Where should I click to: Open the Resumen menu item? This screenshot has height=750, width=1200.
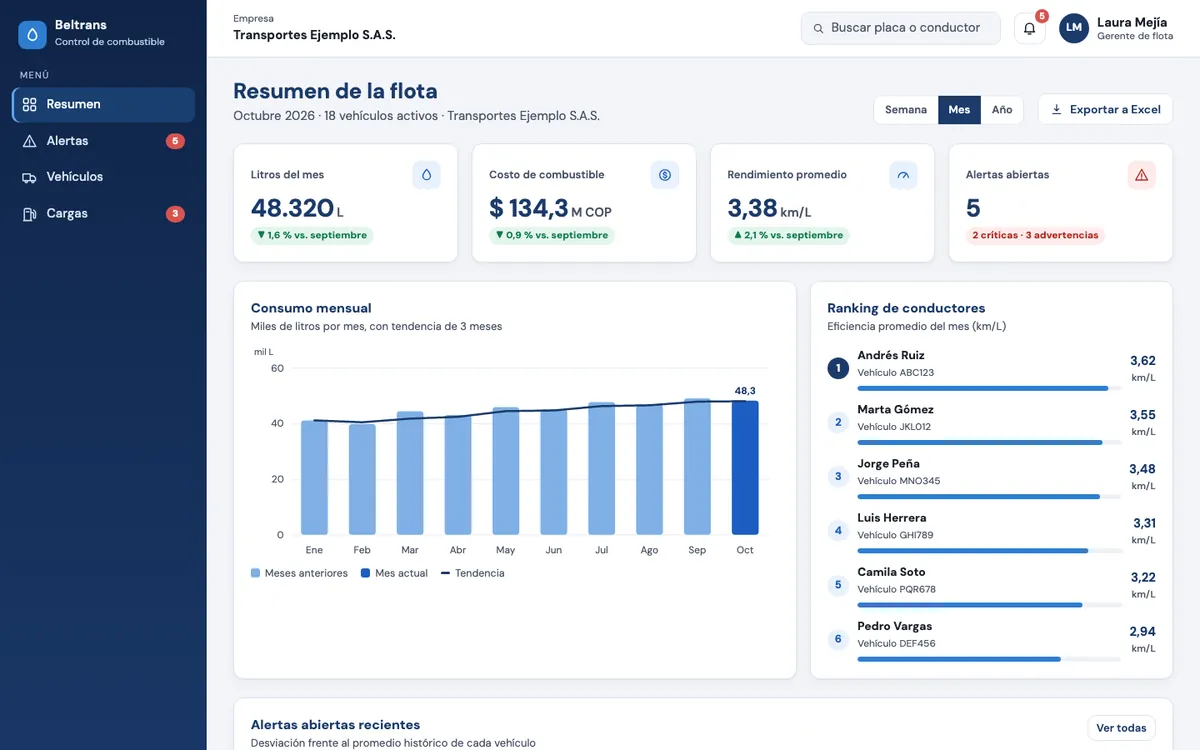click(x=103, y=104)
